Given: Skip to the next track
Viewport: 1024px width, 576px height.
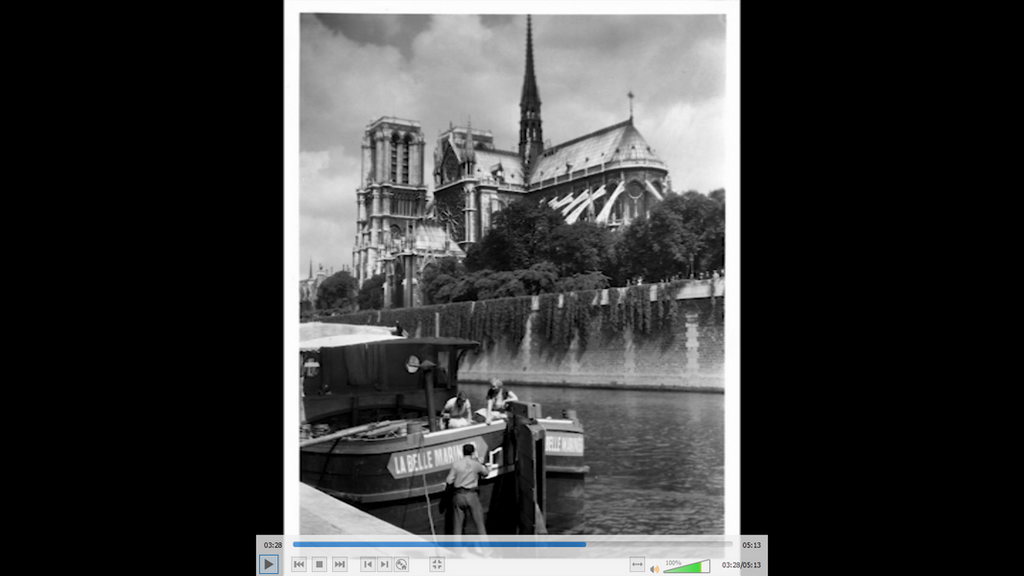Looking at the screenshot, I should tap(340, 564).
